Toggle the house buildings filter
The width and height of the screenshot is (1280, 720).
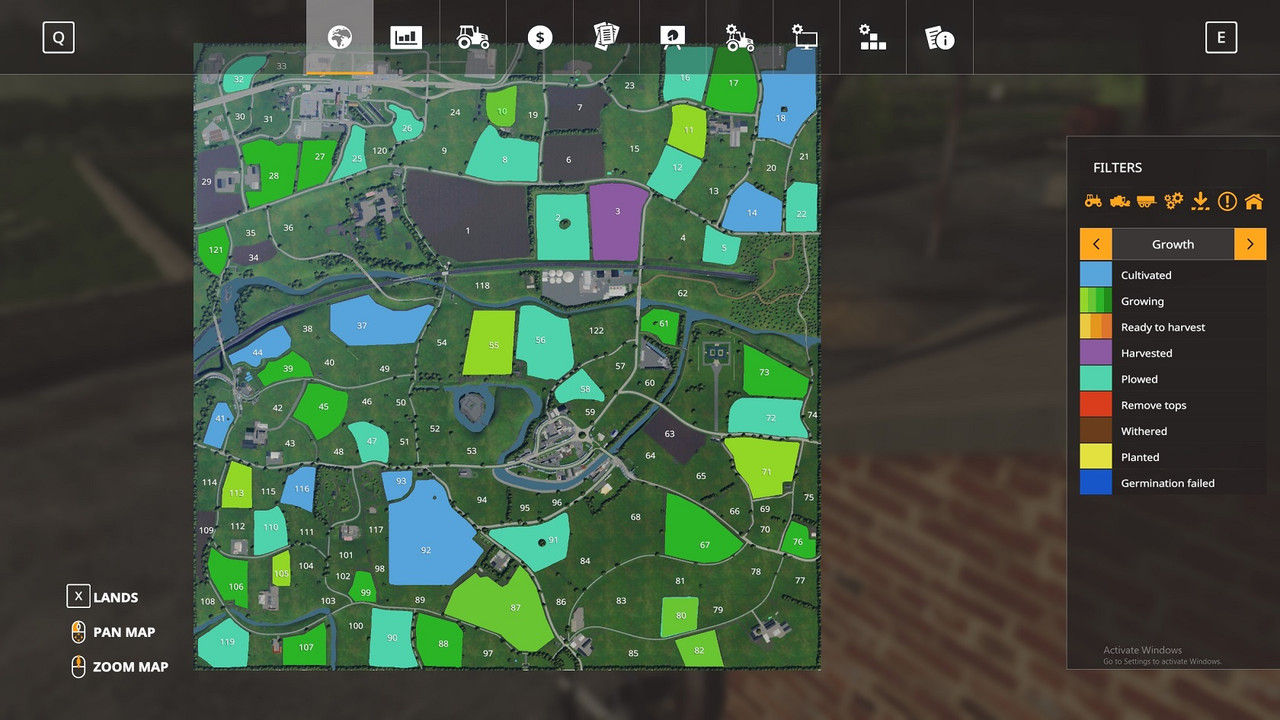click(1254, 201)
